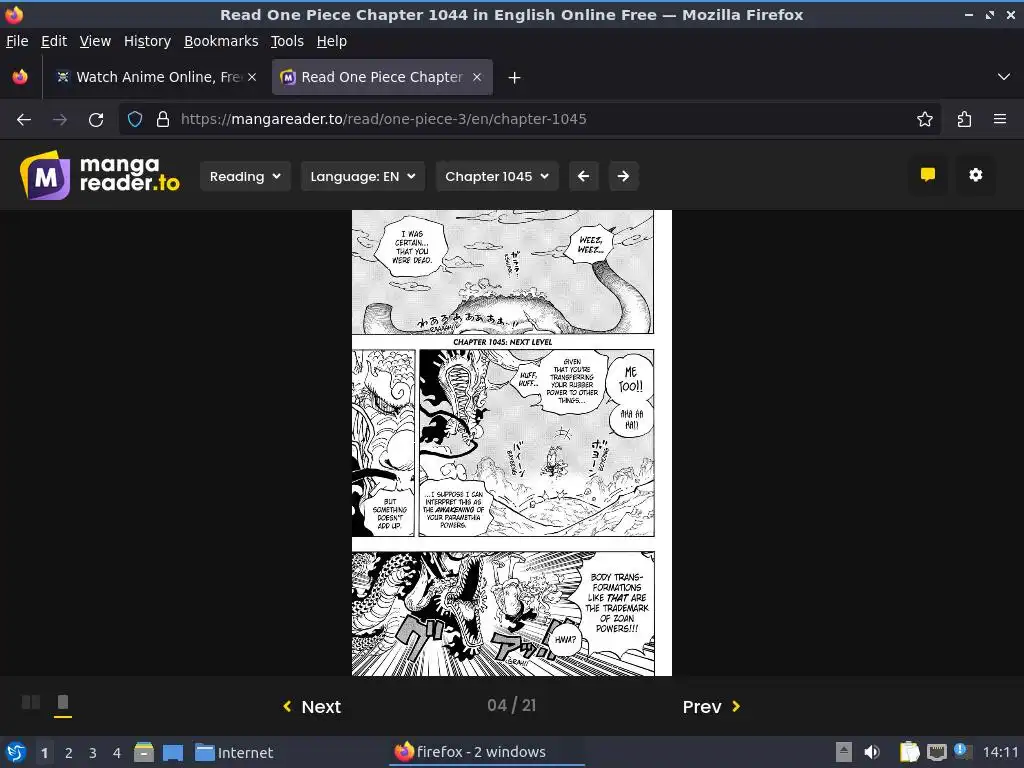Open the History menu
Screen dimensions: 1024x768
pos(148,41)
